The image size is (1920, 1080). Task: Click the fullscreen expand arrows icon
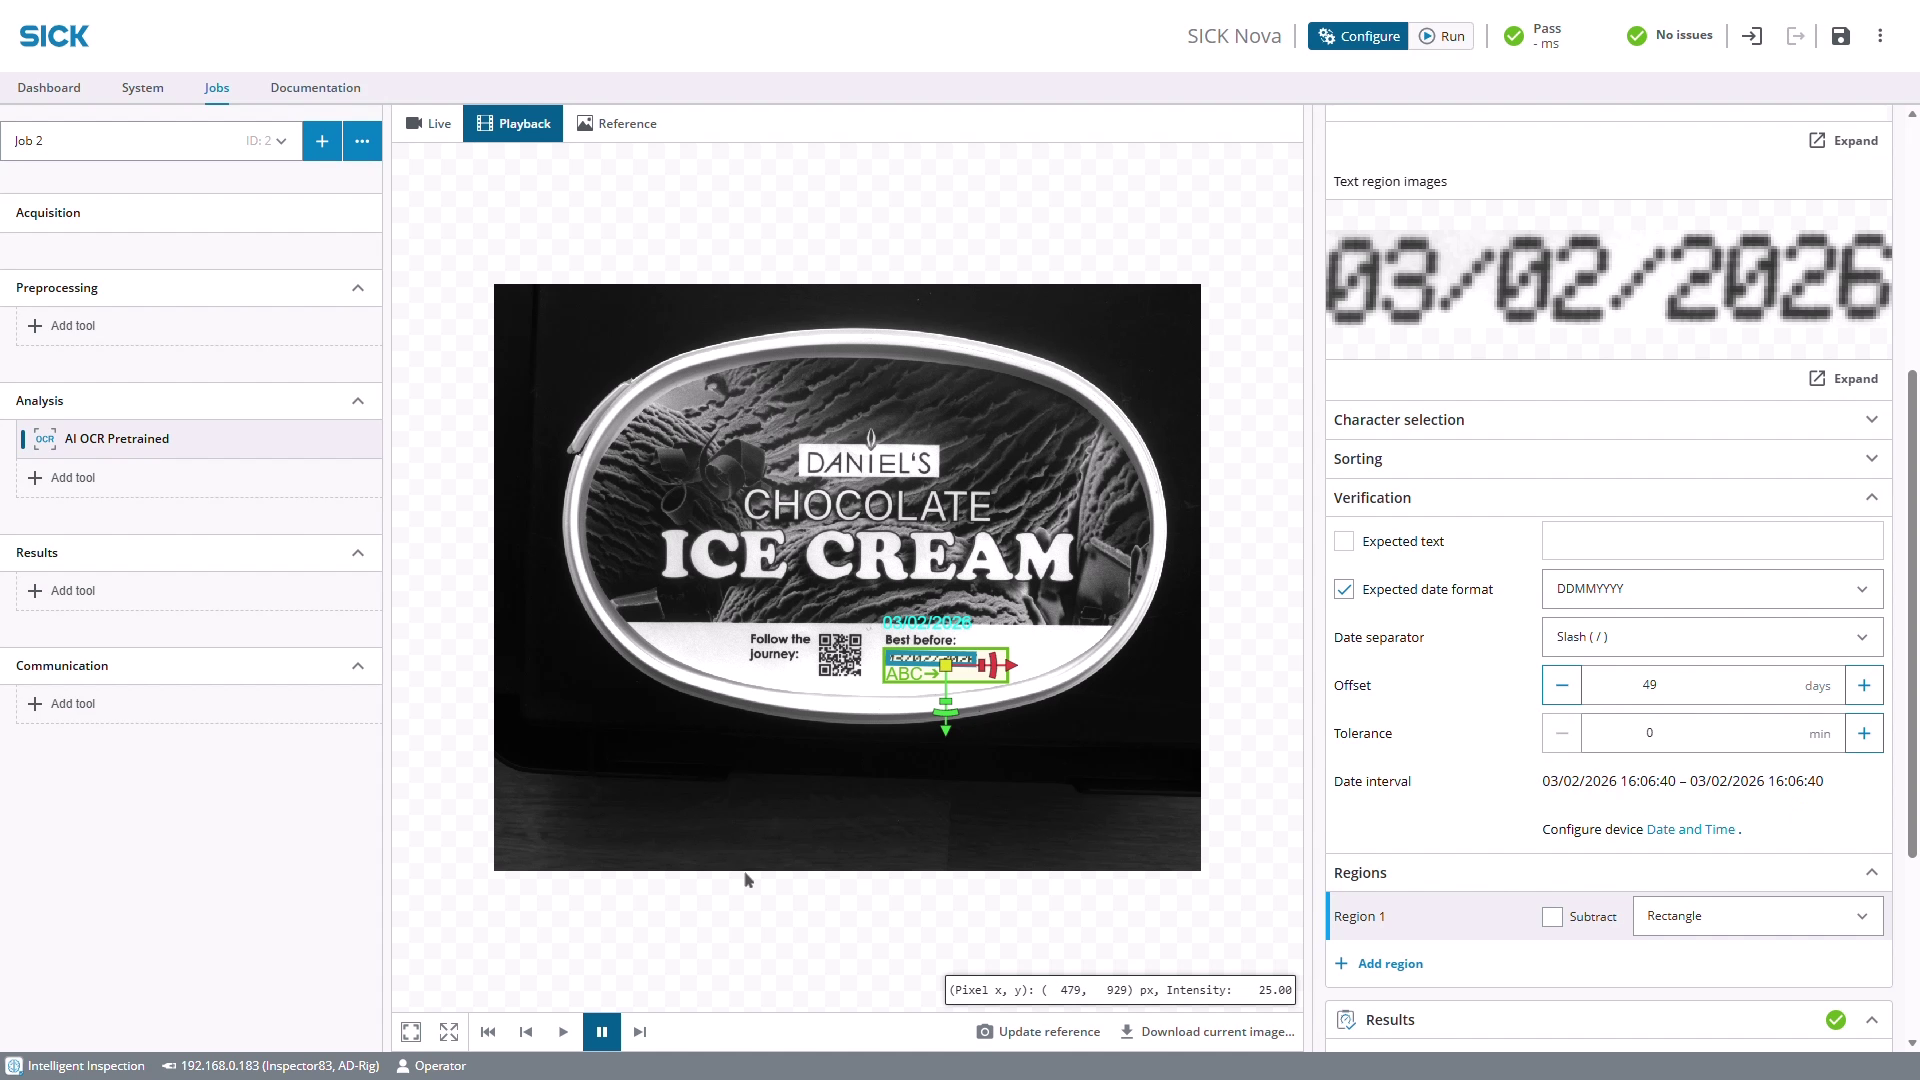click(x=449, y=1032)
